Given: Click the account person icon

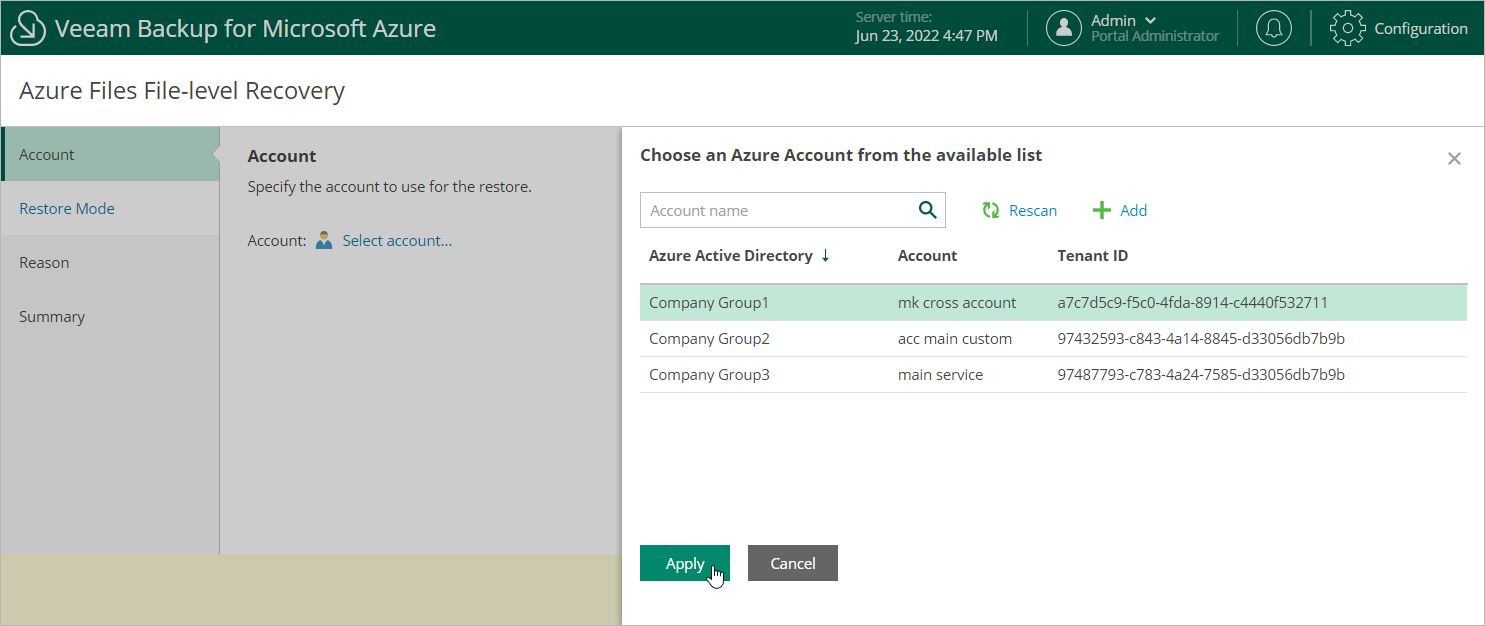Looking at the screenshot, I should (324, 240).
